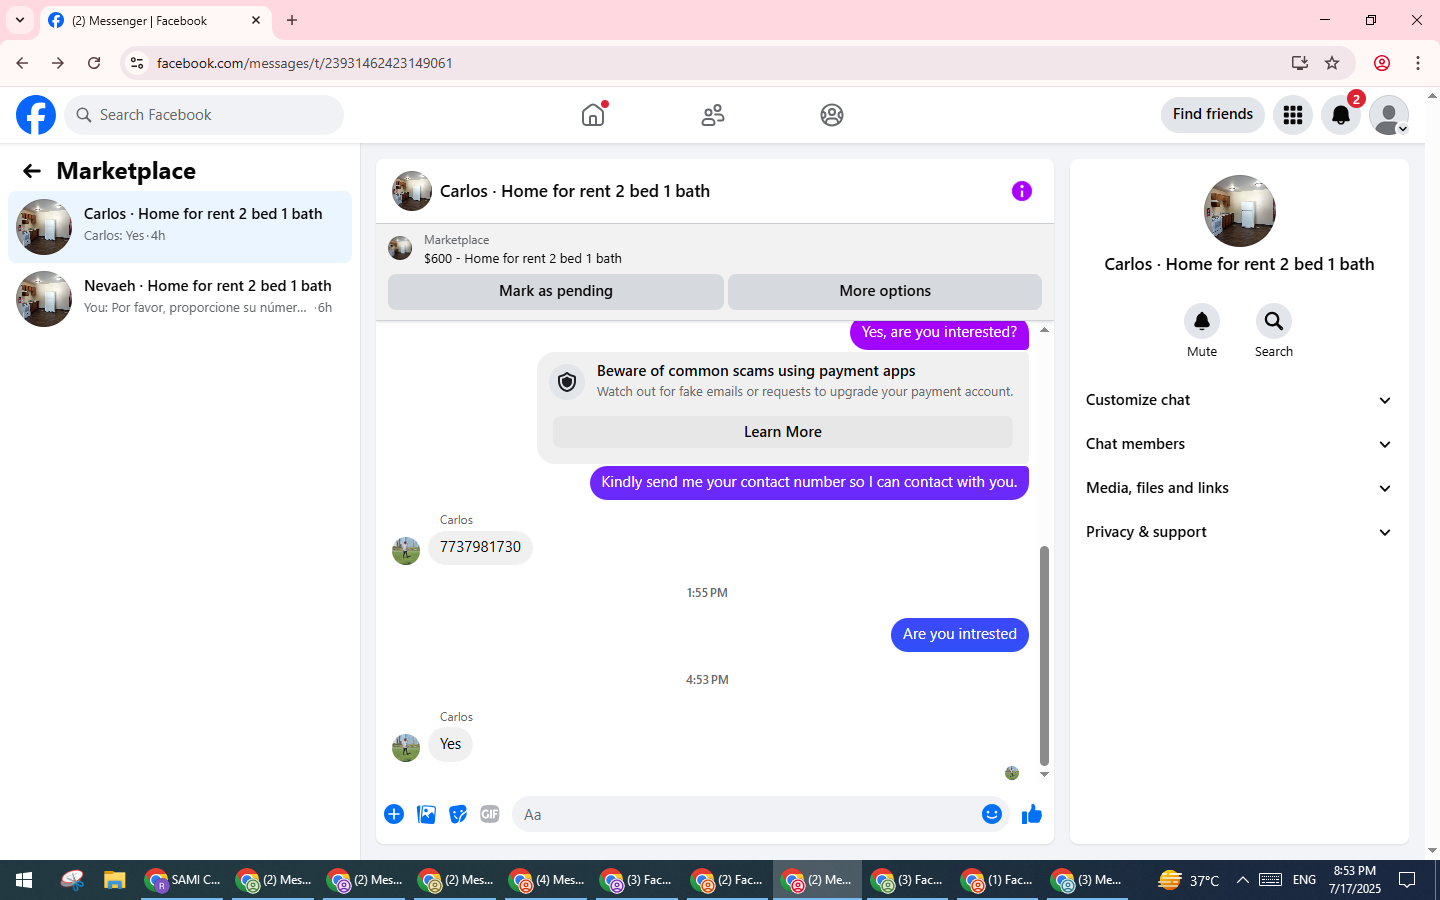This screenshot has height=900, width=1440.
Task: Open Carlos chat in Marketplace list
Action: [x=180, y=227]
